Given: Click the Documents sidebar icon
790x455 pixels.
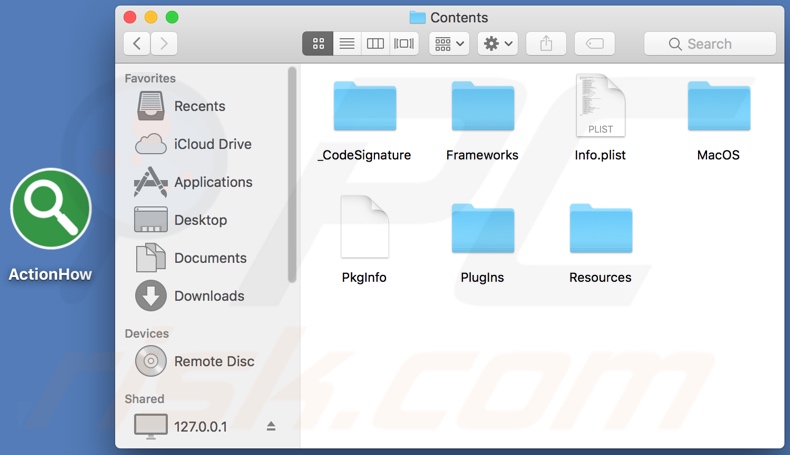Looking at the screenshot, I should point(151,257).
